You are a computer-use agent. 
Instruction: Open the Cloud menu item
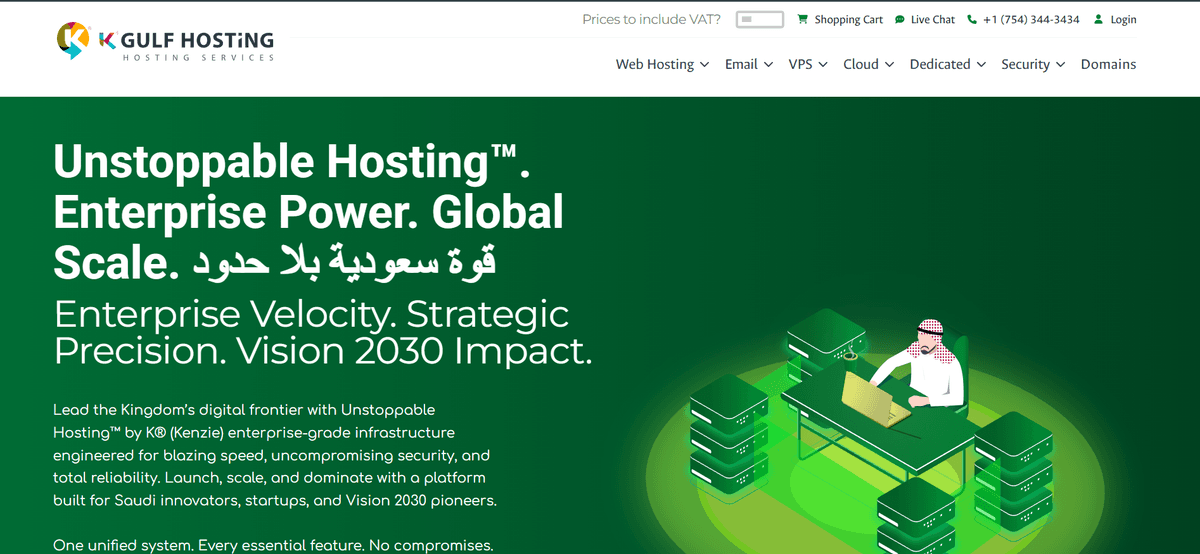tap(860, 64)
